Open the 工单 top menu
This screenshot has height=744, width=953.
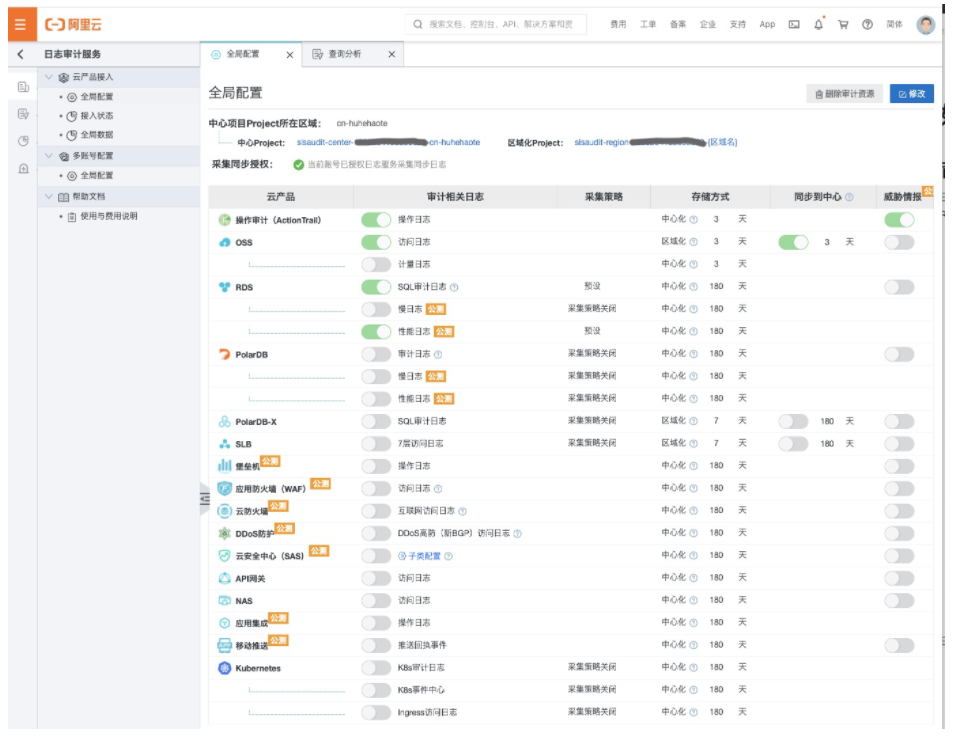(648, 24)
